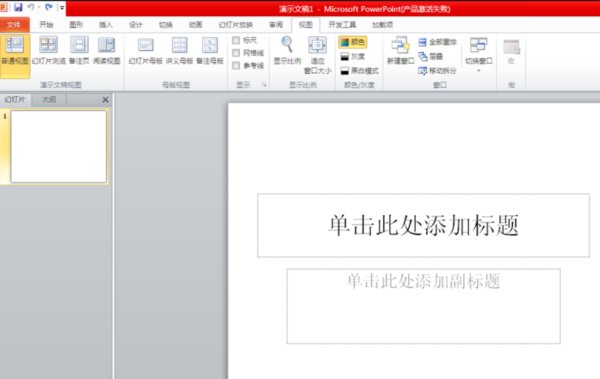Switch to the Add-ins (加载项) tab

coord(382,25)
